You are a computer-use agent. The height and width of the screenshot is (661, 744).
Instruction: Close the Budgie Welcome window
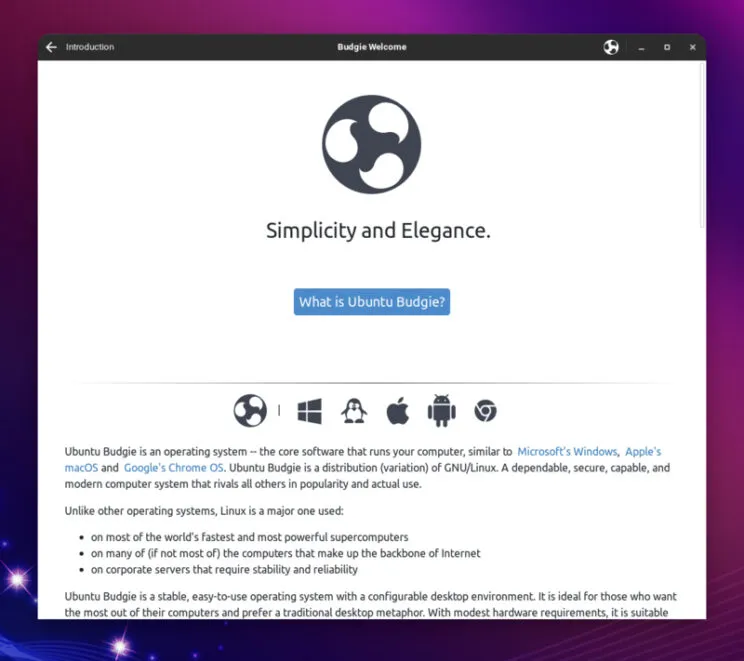click(x=691, y=47)
